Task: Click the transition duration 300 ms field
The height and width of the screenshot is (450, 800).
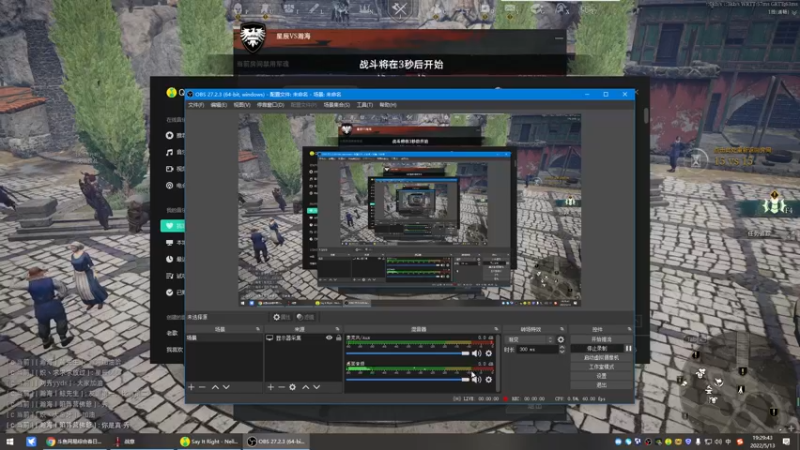Action: coord(537,349)
